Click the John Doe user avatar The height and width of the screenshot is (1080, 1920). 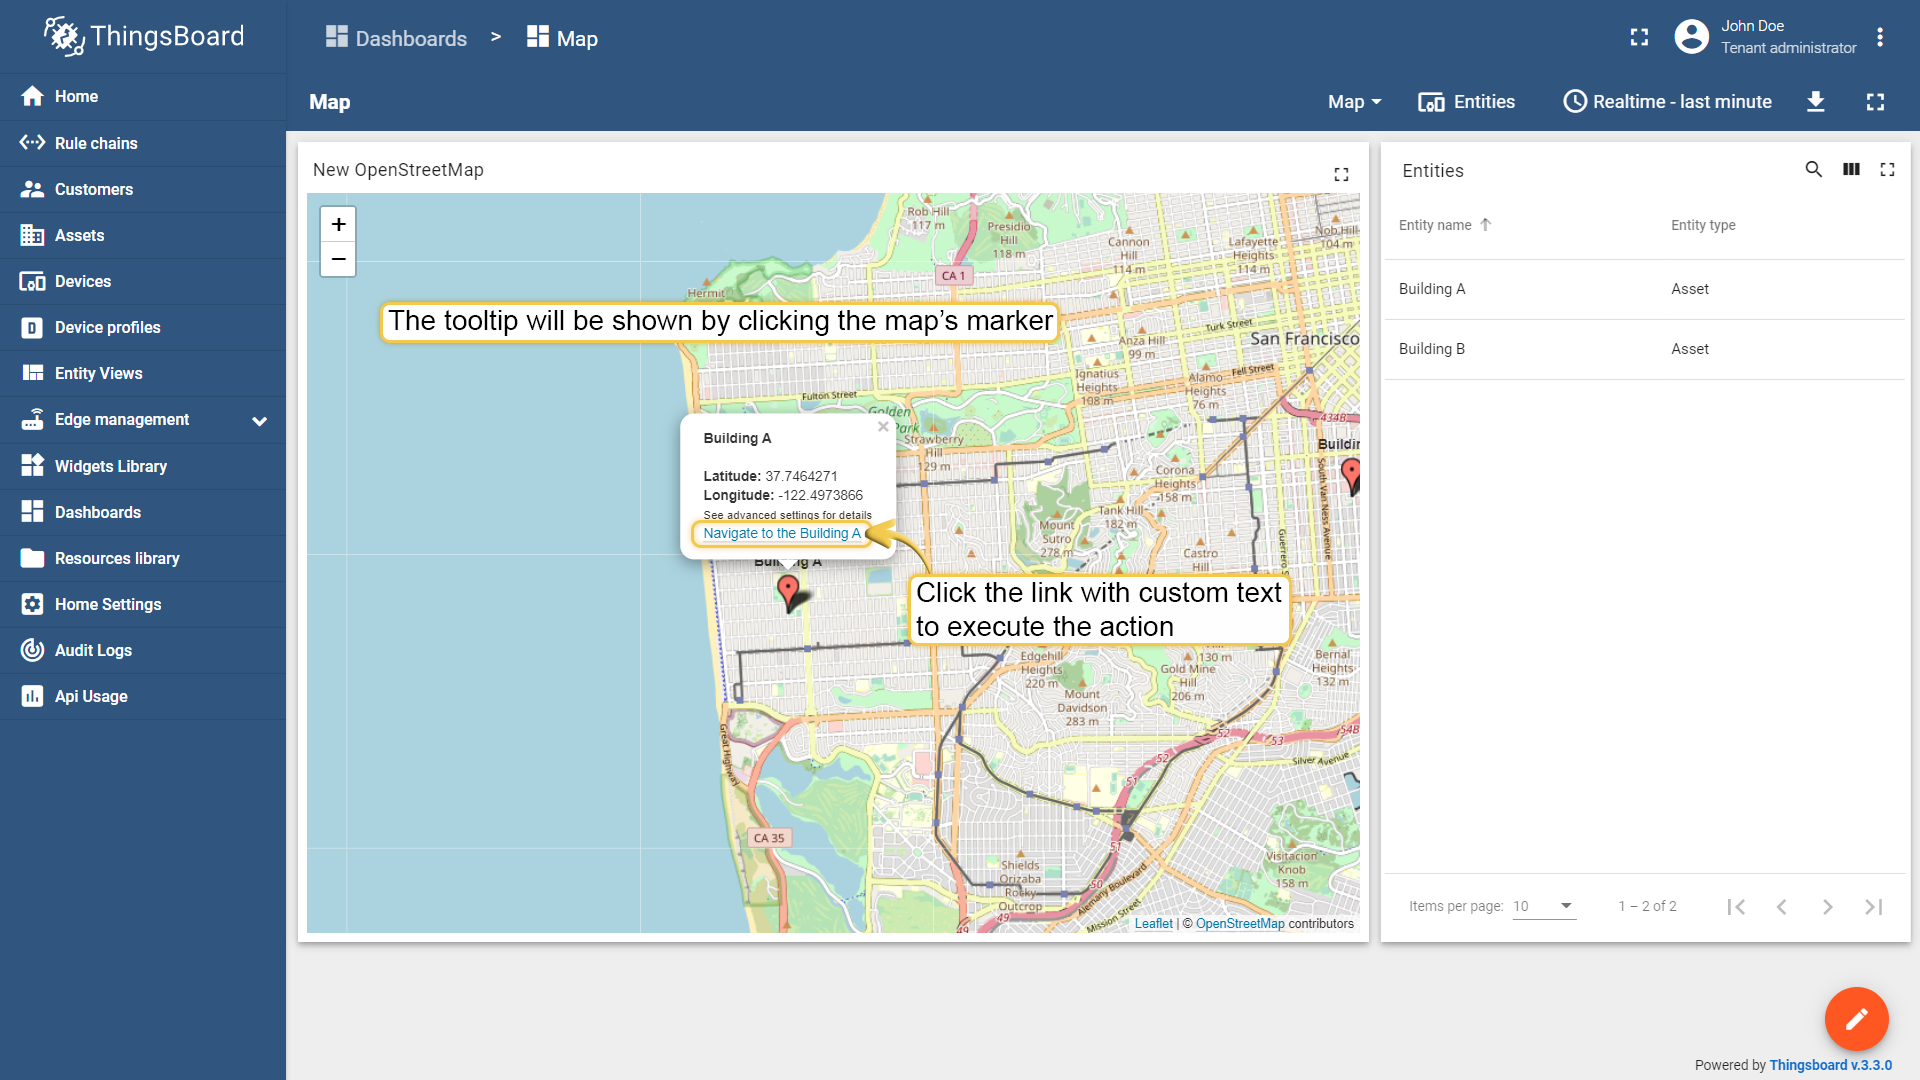(1691, 37)
